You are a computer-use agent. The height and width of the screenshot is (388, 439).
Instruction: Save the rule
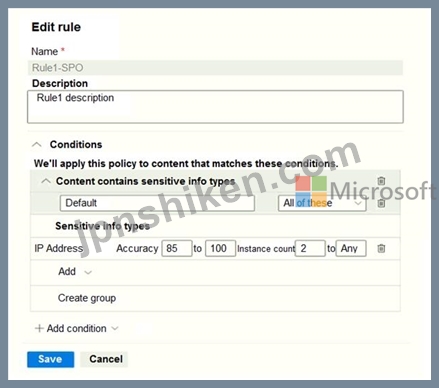pyautogui.click(x=51, y=359)
